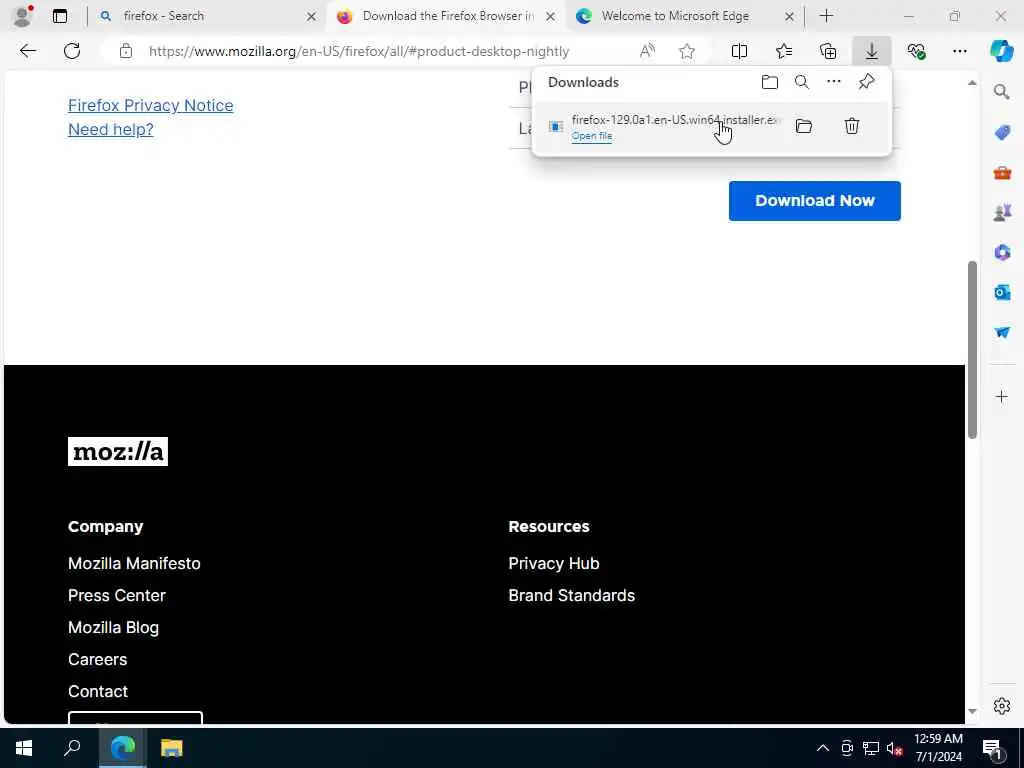
Task: Open sidebar Drop paper-plane icon
Action: [1002, 332]
